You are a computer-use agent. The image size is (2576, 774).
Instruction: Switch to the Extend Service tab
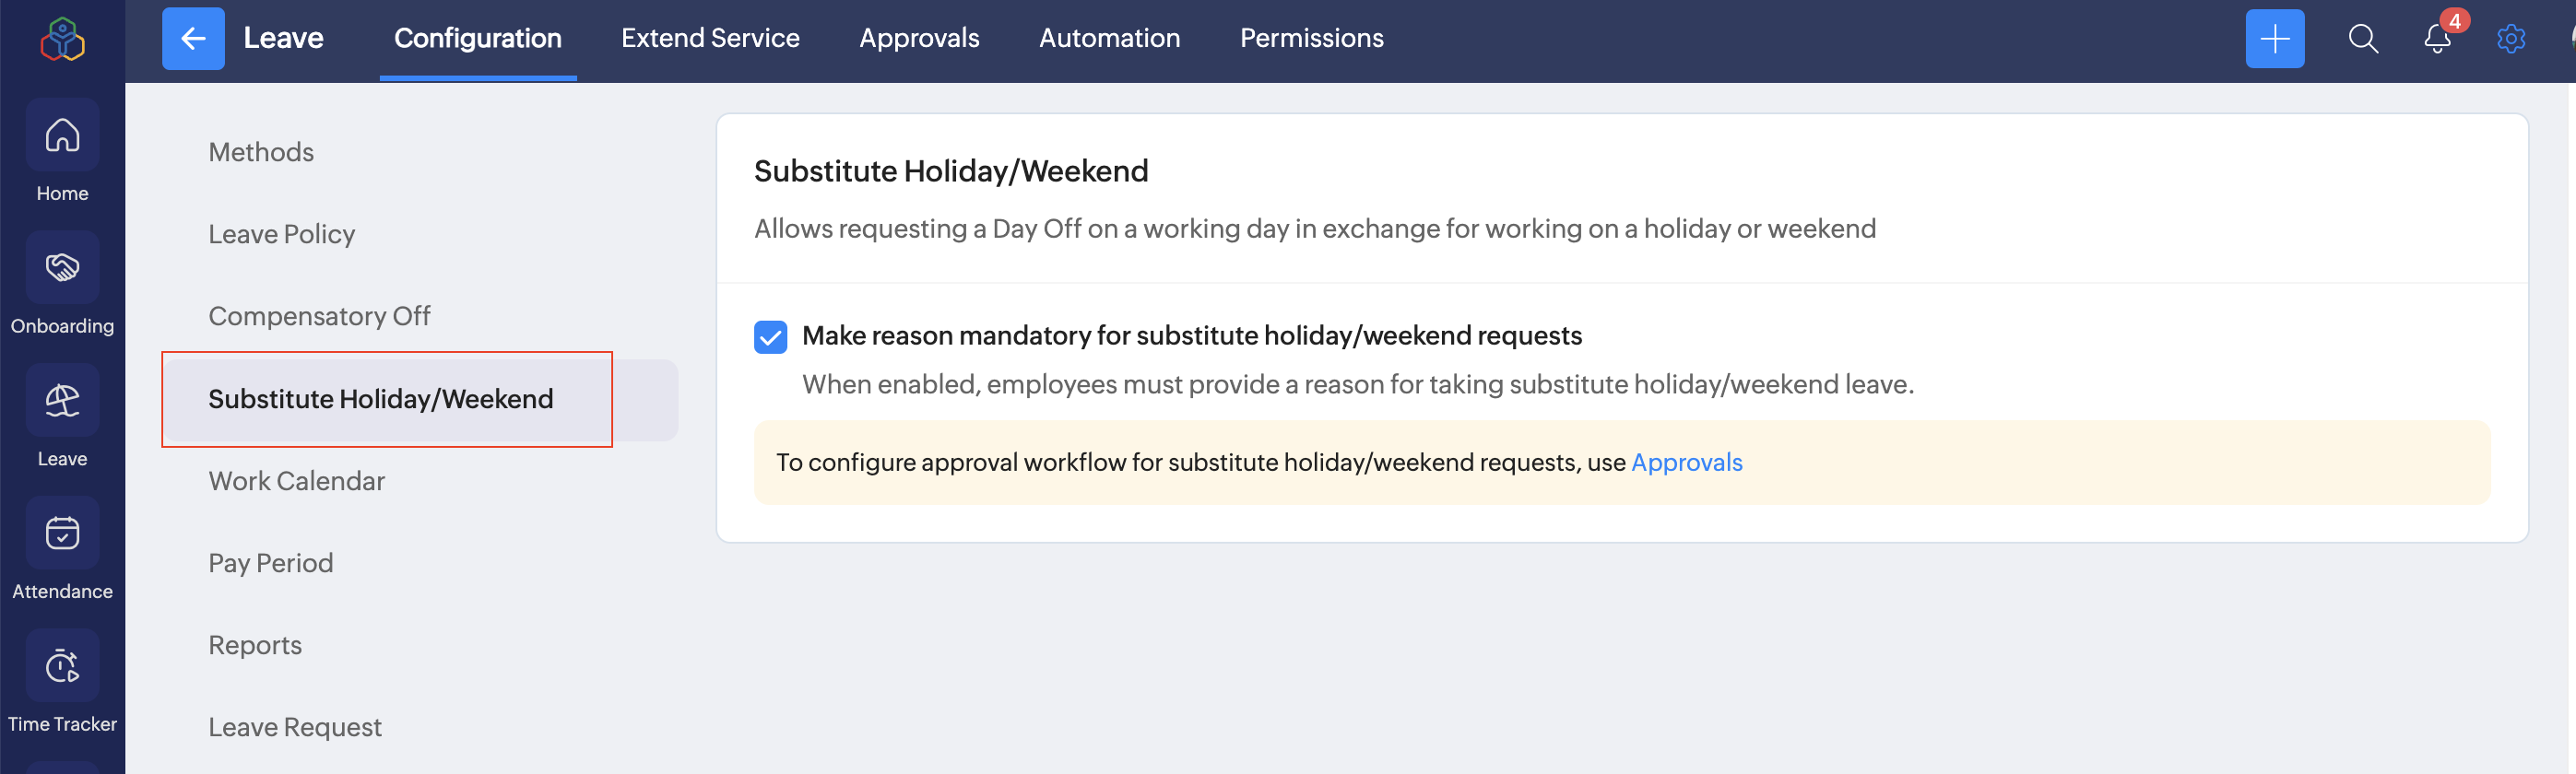[x=710, y=39]
